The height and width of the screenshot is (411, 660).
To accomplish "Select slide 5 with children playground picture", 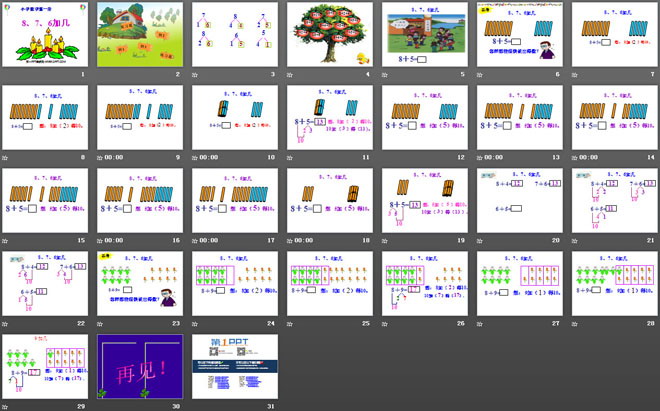I will pos(425,35).
